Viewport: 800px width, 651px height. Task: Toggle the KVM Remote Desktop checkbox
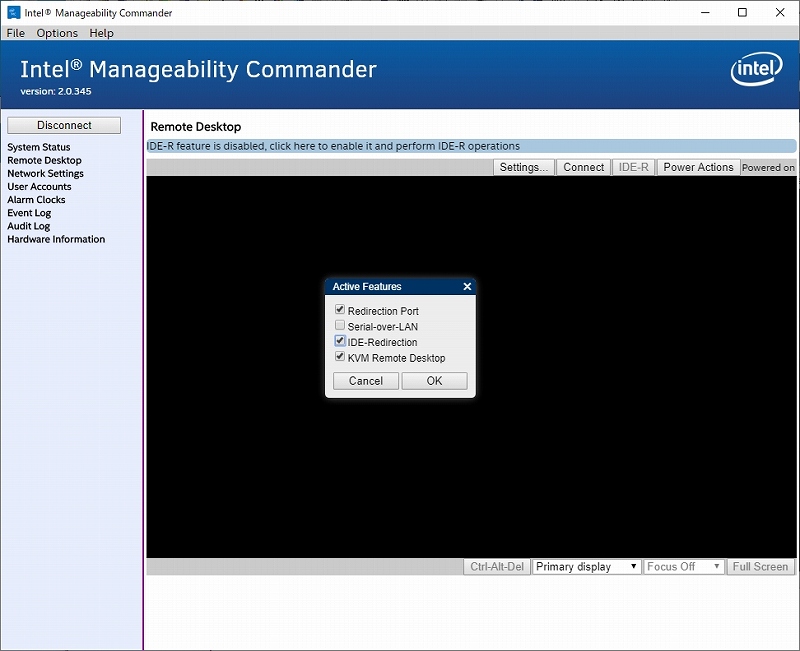[x=340, y=357]
